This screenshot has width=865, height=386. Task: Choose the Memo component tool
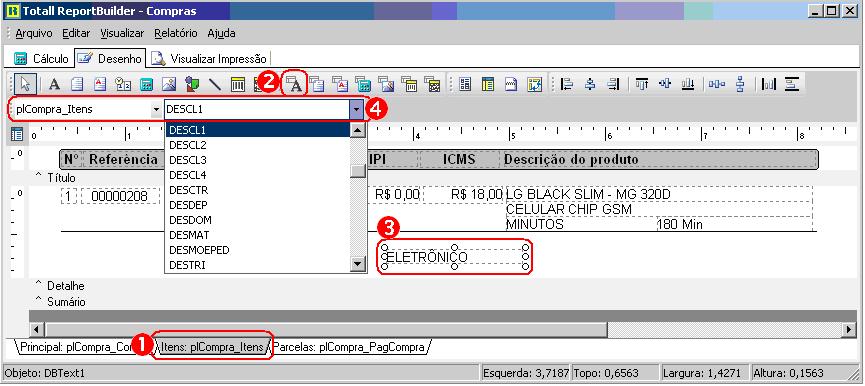coord(77,84)
